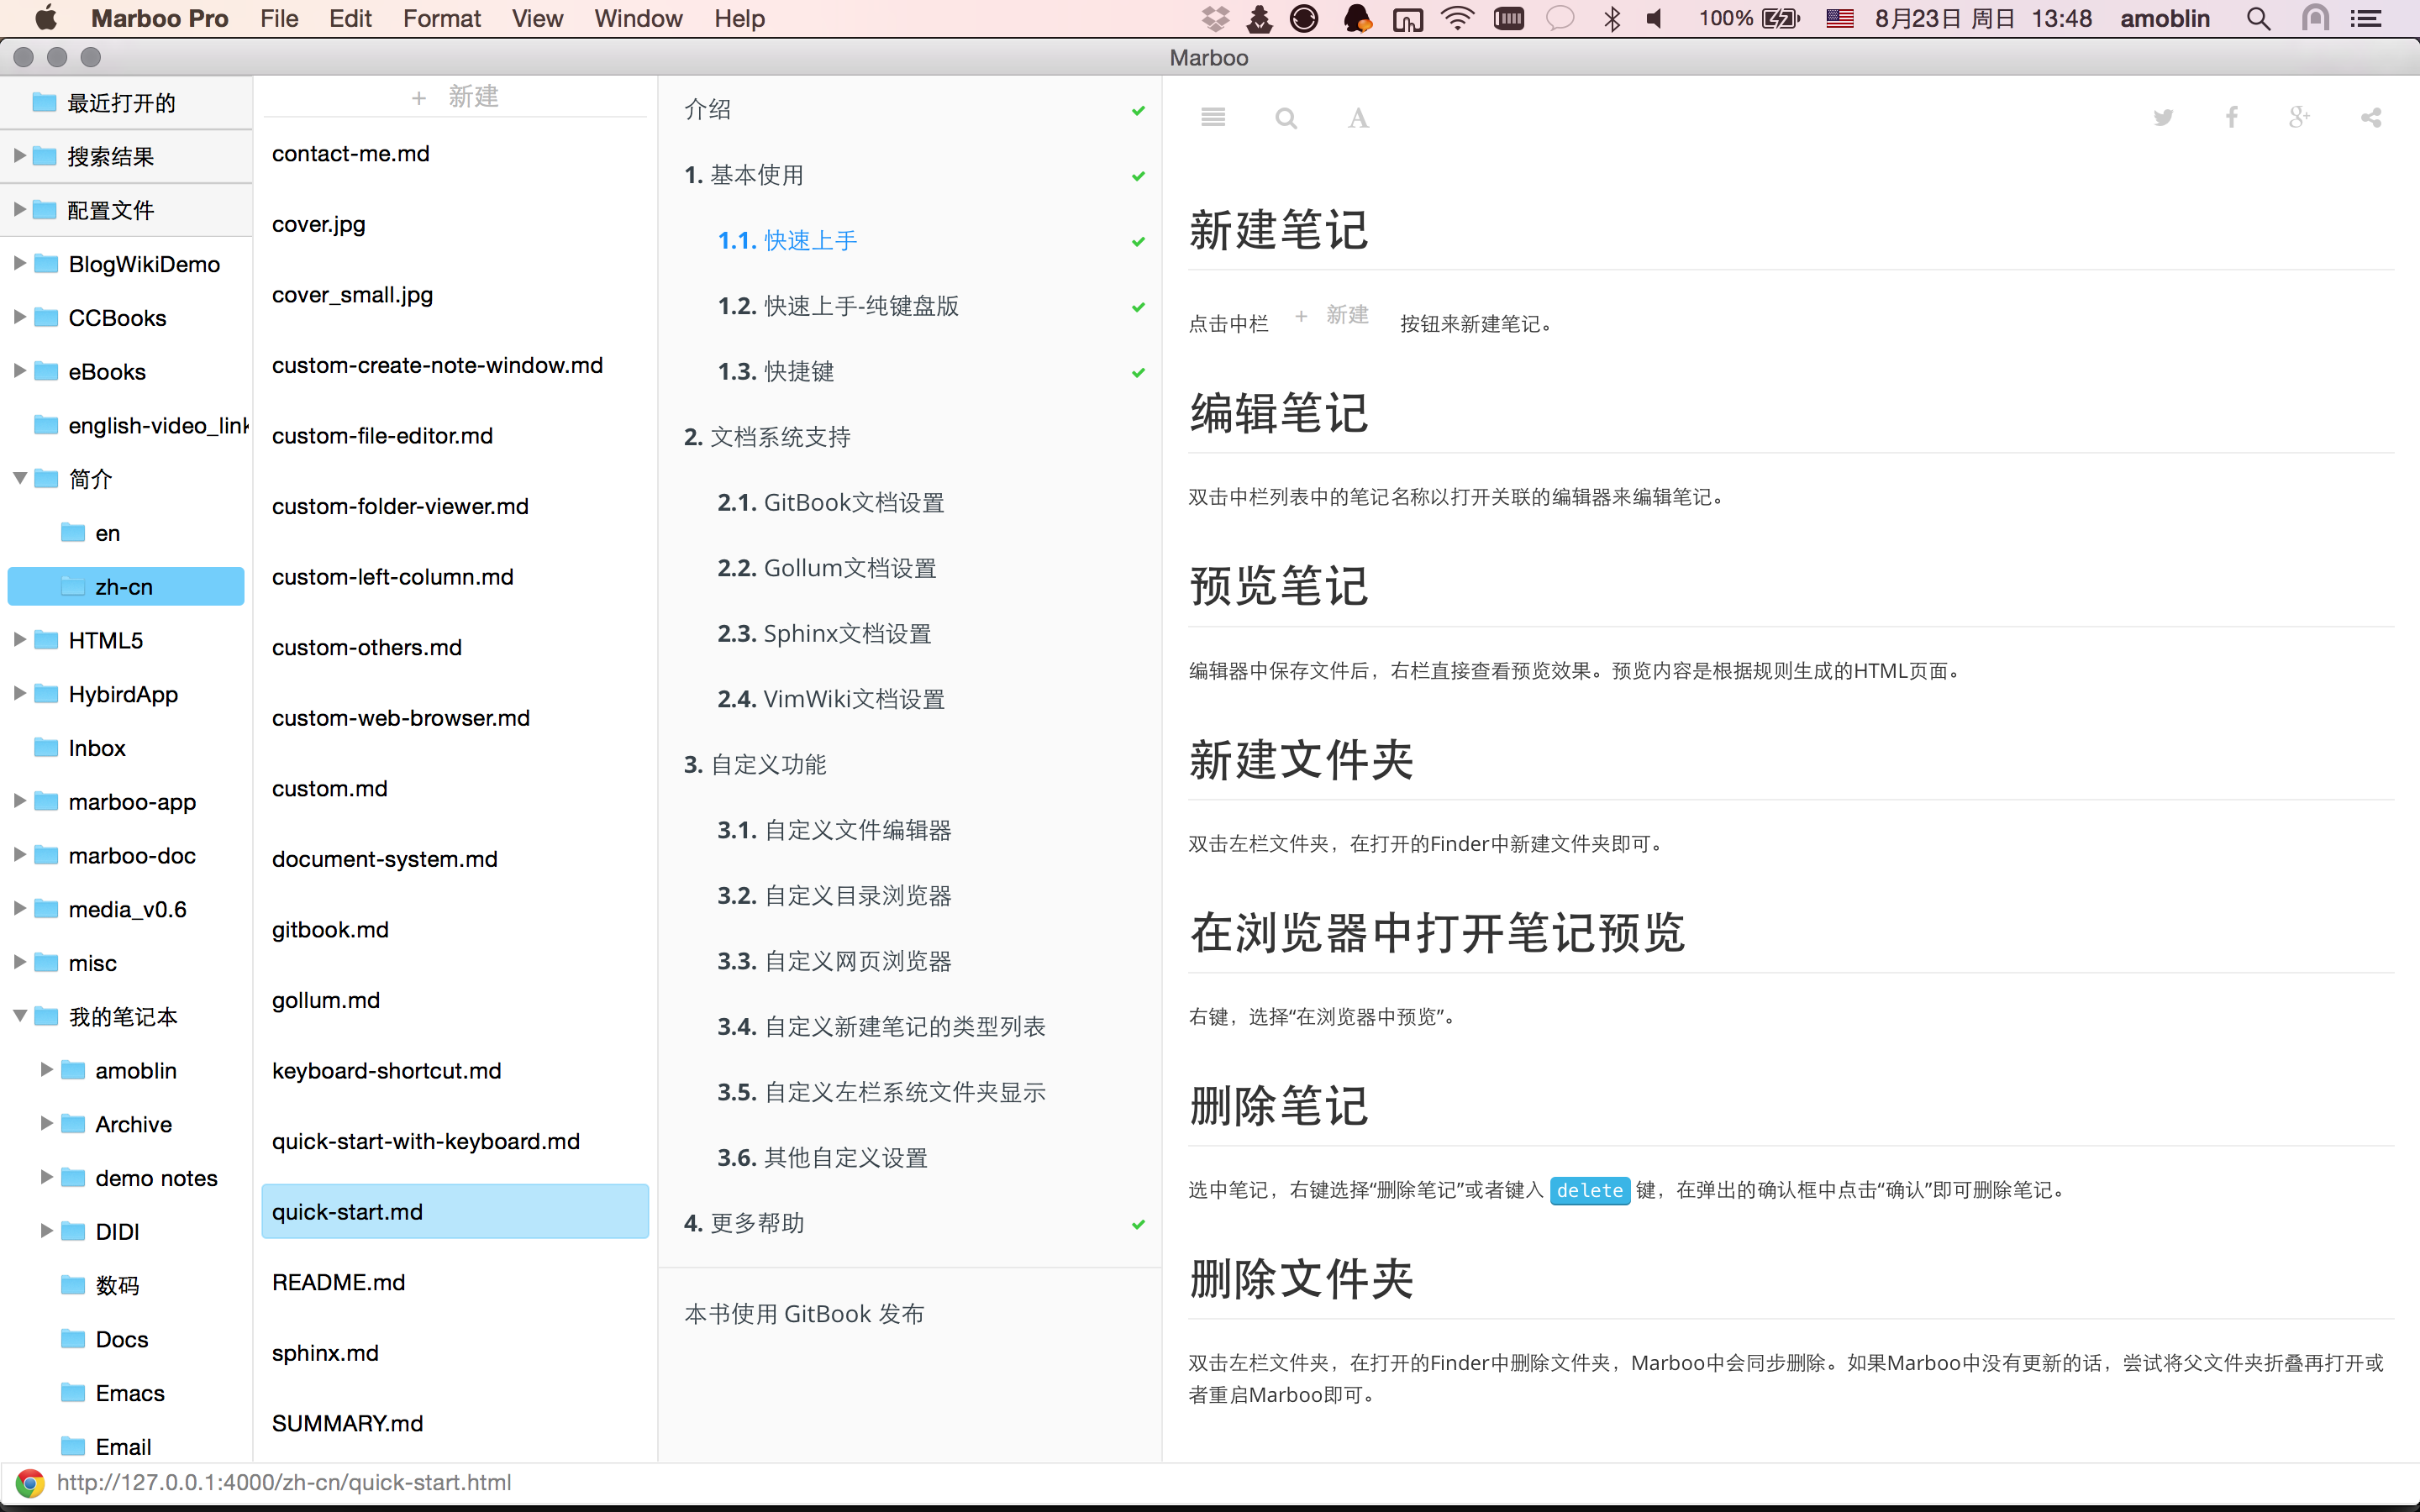
Task: Open font settings letter A icon
Action: 1357,119
